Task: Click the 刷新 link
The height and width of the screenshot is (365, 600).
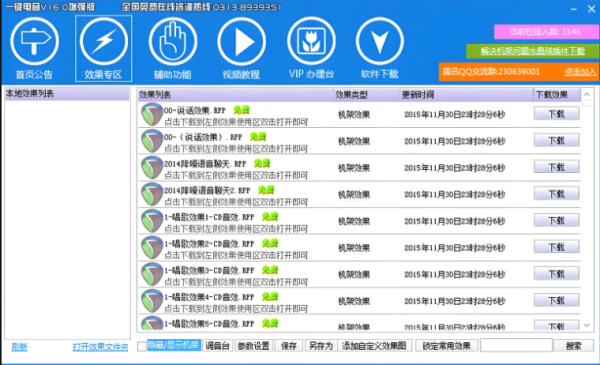Action: 20,347
